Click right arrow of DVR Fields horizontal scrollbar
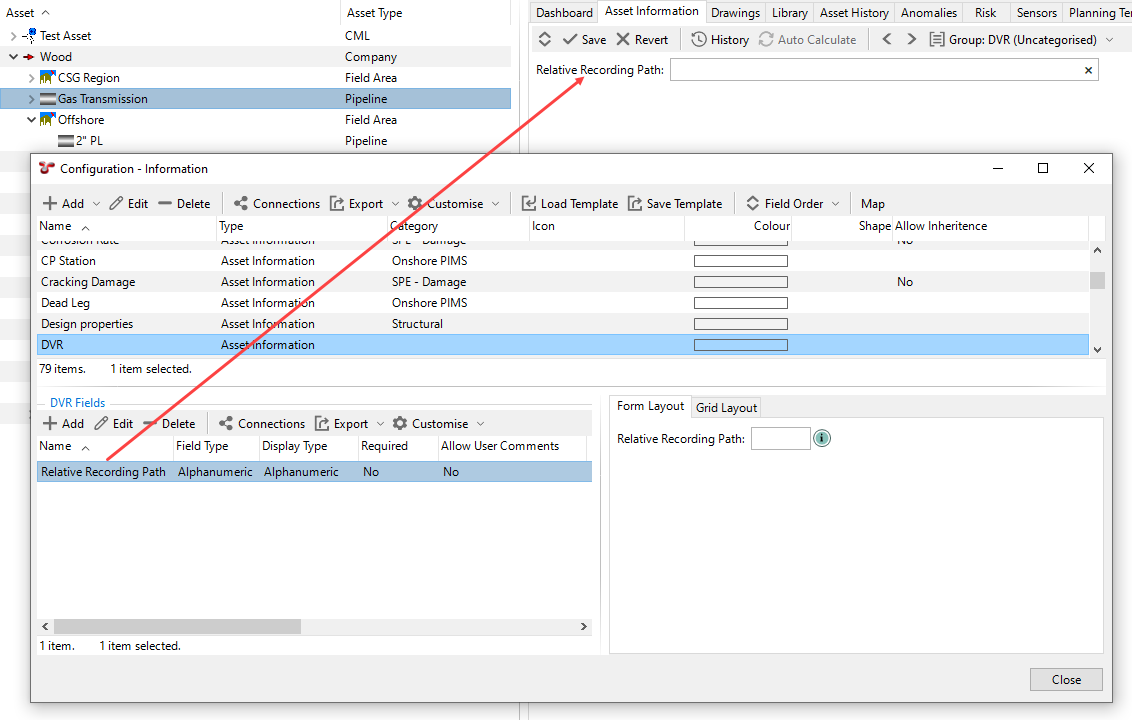The width and height of the screenshot is (1132, 720). click(x=583, y=626)
